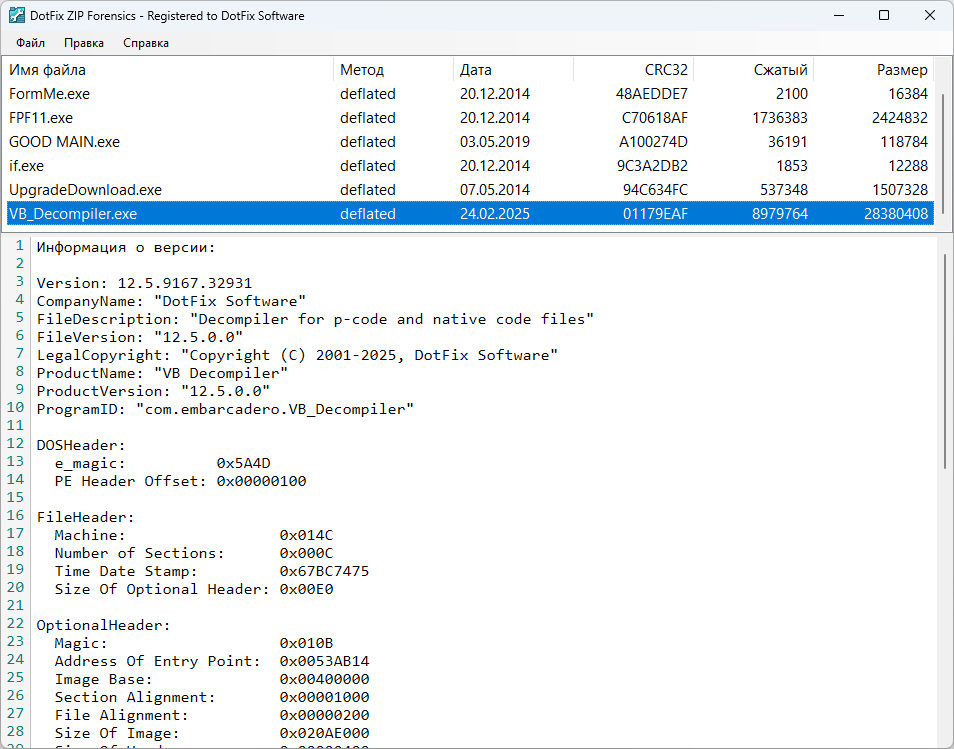This screenshot has height=749, width=954.
Task: Sort by the CRC32 column header
Action: pyautogui.click(x=633, y=70)
